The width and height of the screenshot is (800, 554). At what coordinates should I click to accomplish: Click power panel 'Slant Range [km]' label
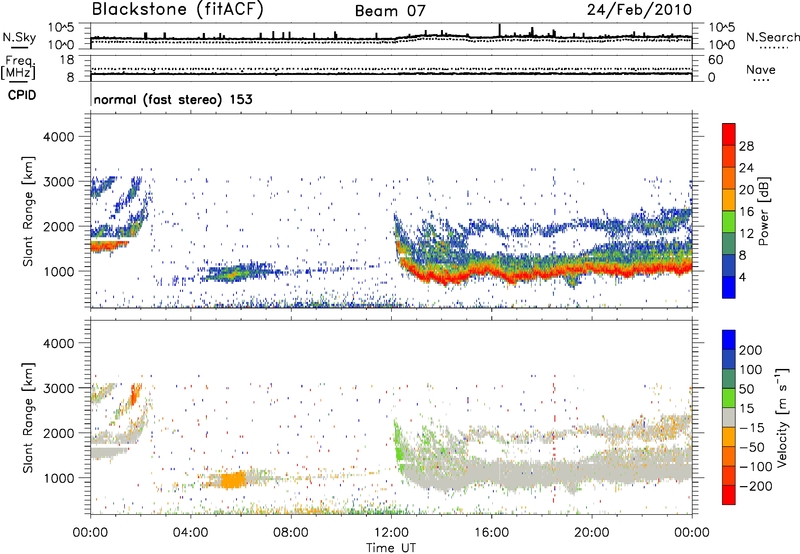coord(28,211)
